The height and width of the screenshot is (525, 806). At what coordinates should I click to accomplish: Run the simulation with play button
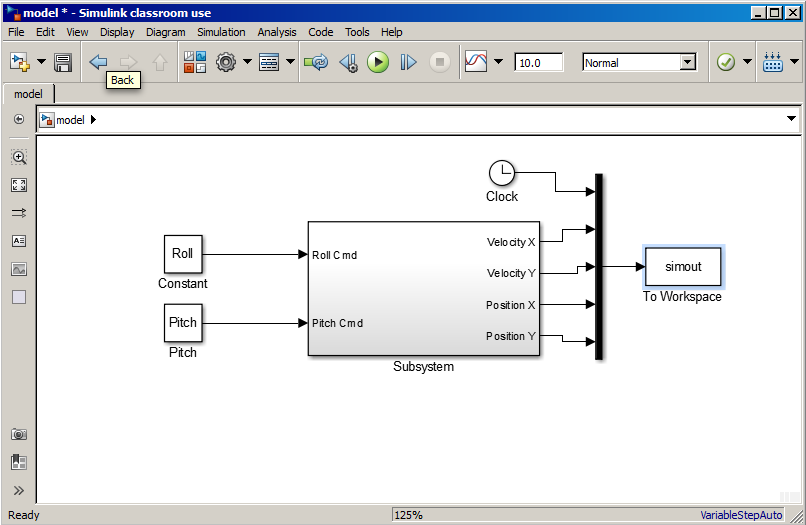click(x=378, y=62)
